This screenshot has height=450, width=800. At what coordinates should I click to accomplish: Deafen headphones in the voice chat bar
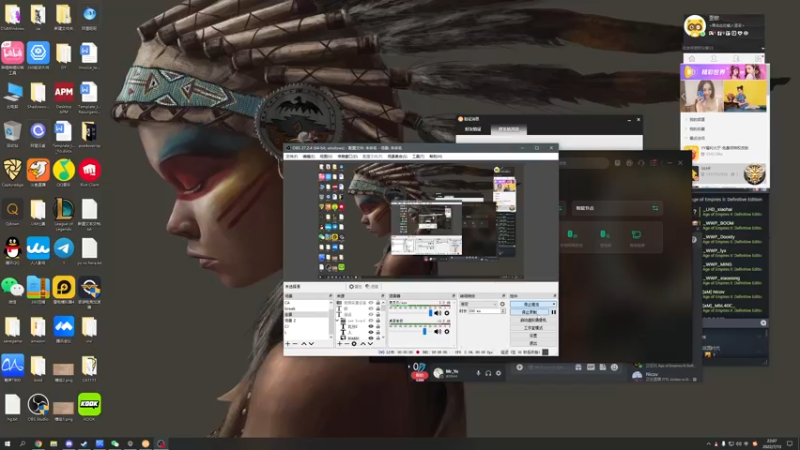coord(488,373)
